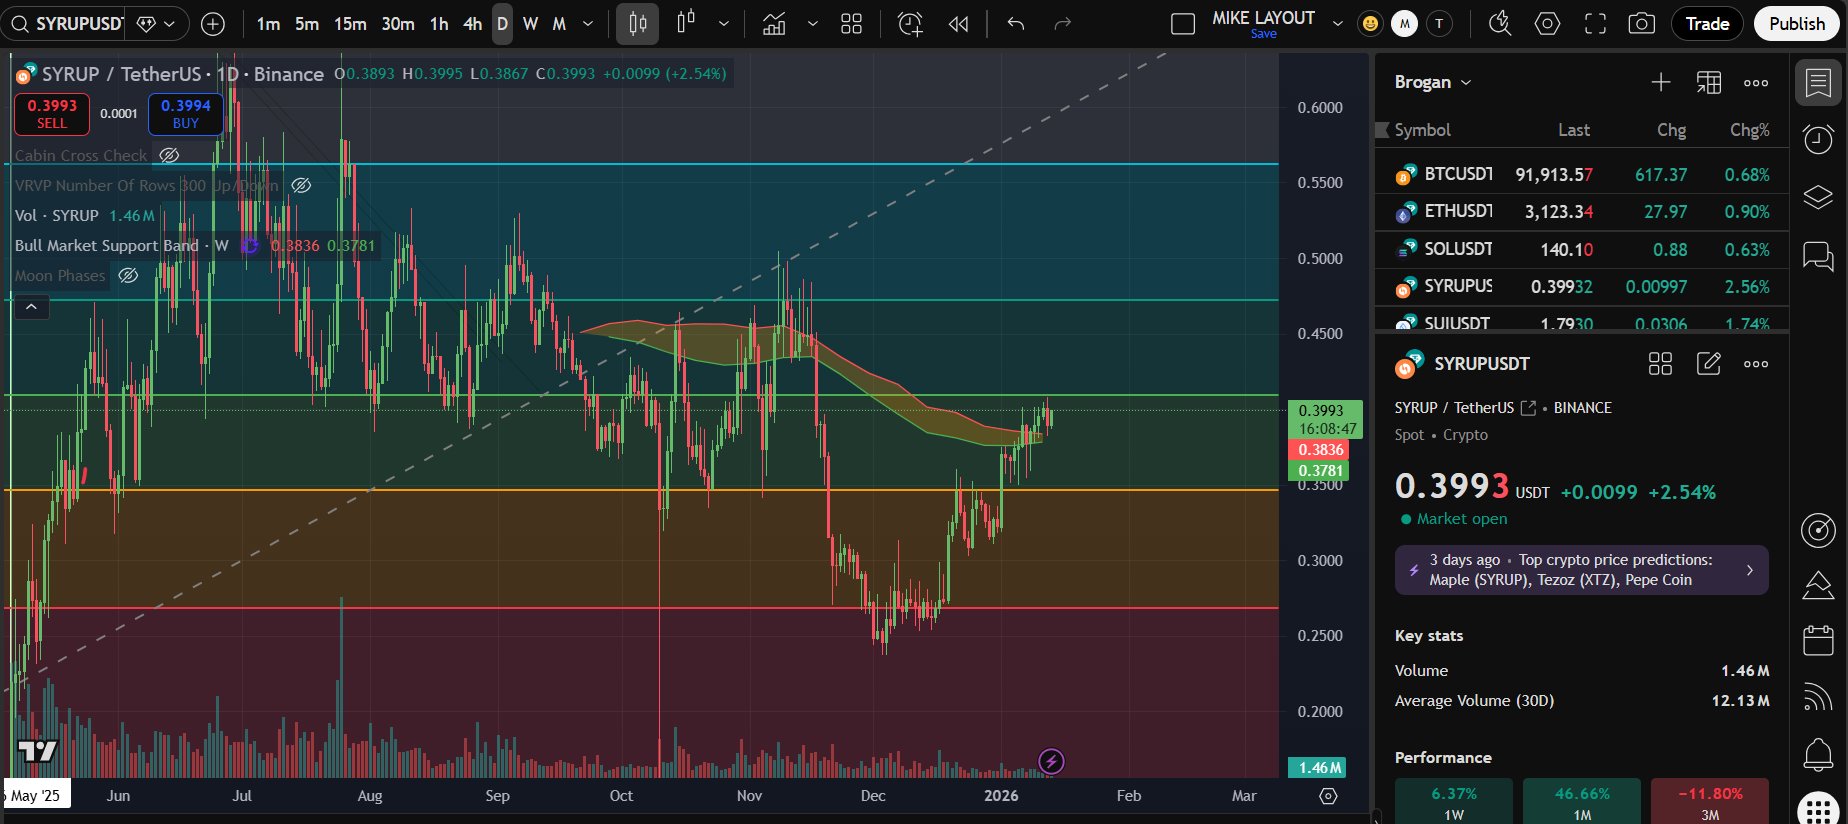Open the SYRUPUSDT details three-dot menu
This screenshot has height=824, width=1848.
tap(1756, 364)
